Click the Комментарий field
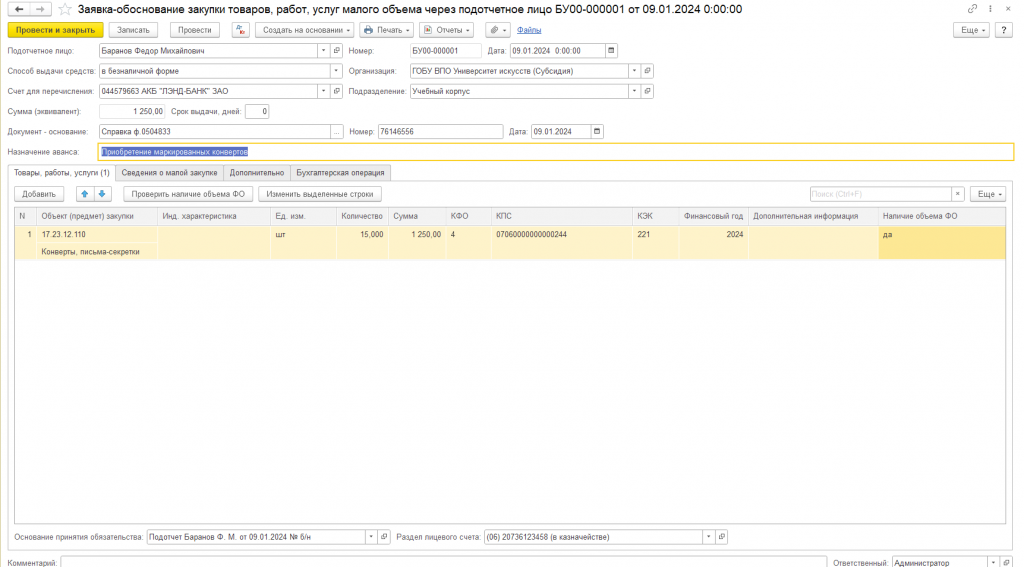 [x=443, y=562]
